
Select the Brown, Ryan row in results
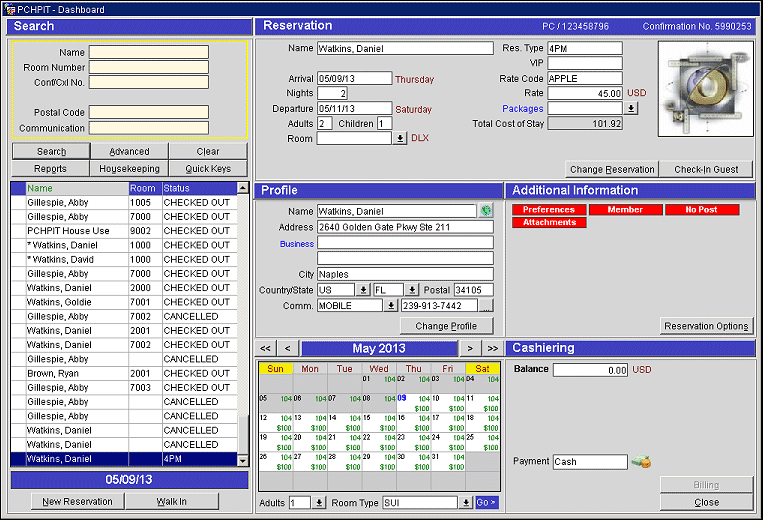75,373
